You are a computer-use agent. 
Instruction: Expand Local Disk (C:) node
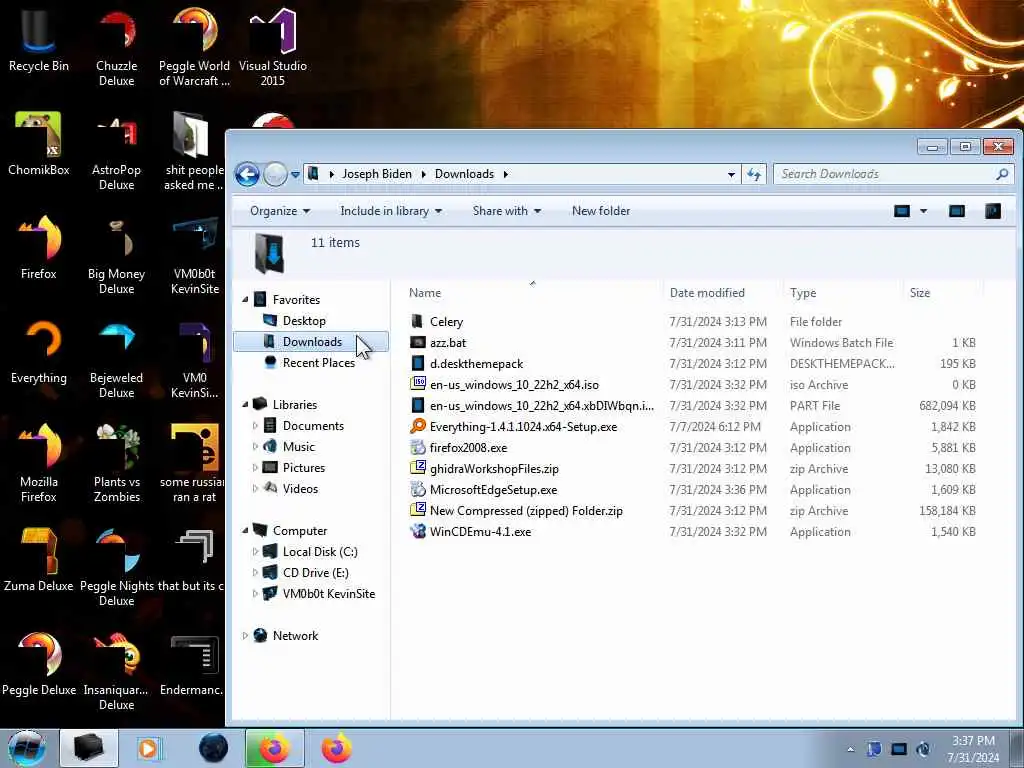tap(255, 552)
